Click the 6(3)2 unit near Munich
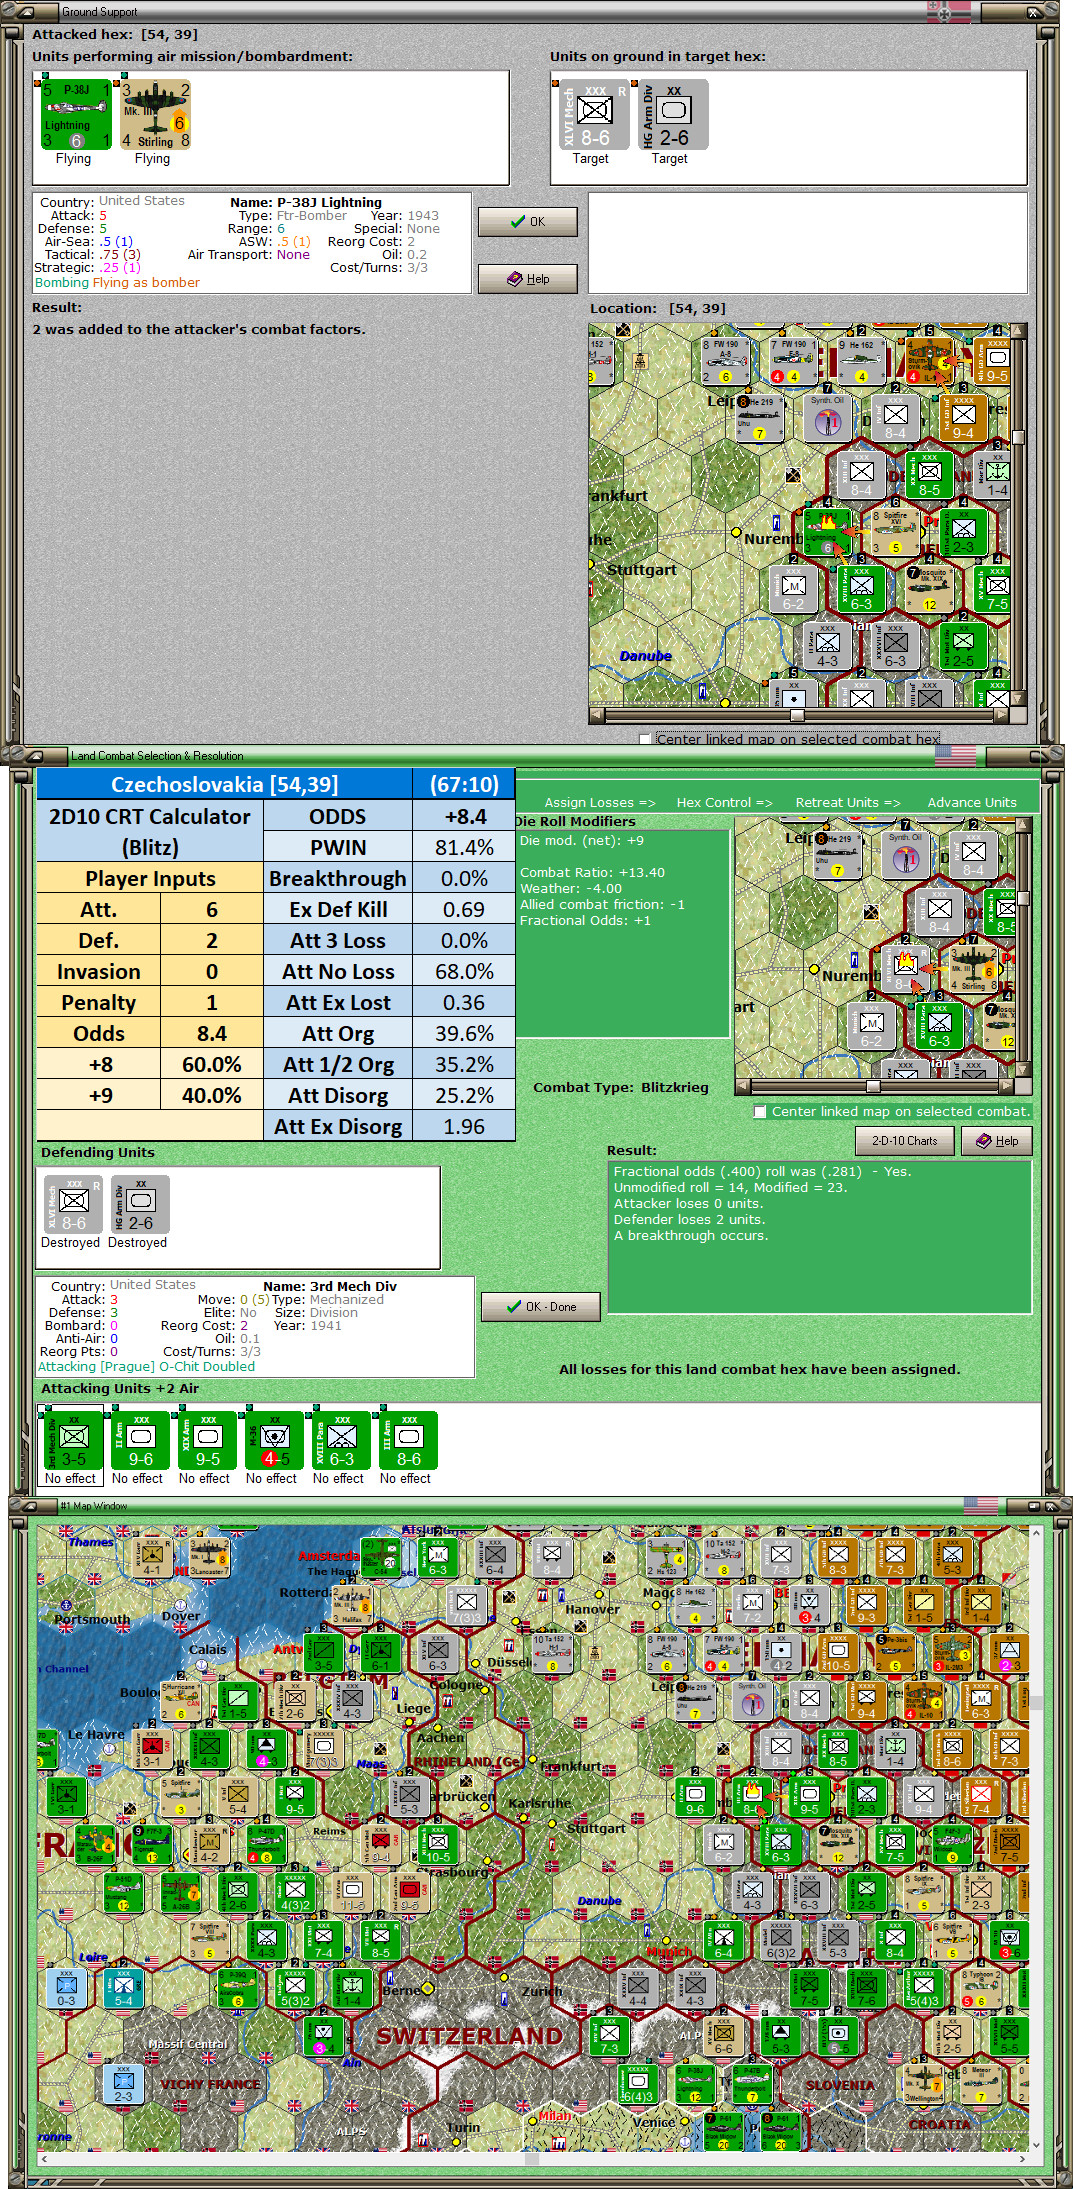This screenshot has width=1073, height=2189. (x=780, y=1940)
